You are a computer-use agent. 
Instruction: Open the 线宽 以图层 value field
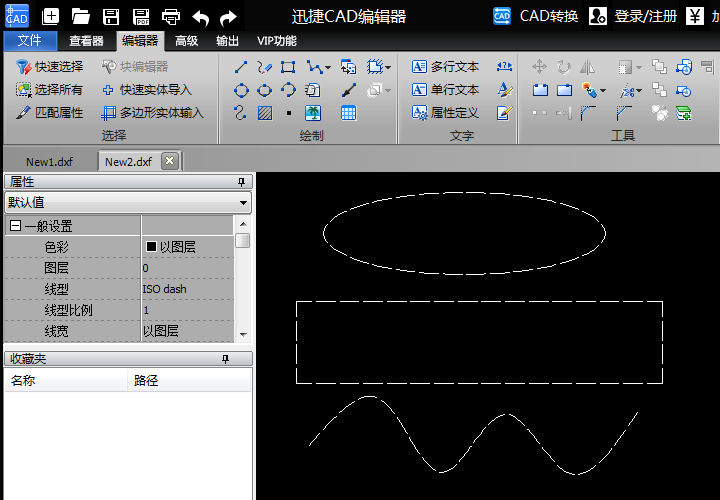187,331
